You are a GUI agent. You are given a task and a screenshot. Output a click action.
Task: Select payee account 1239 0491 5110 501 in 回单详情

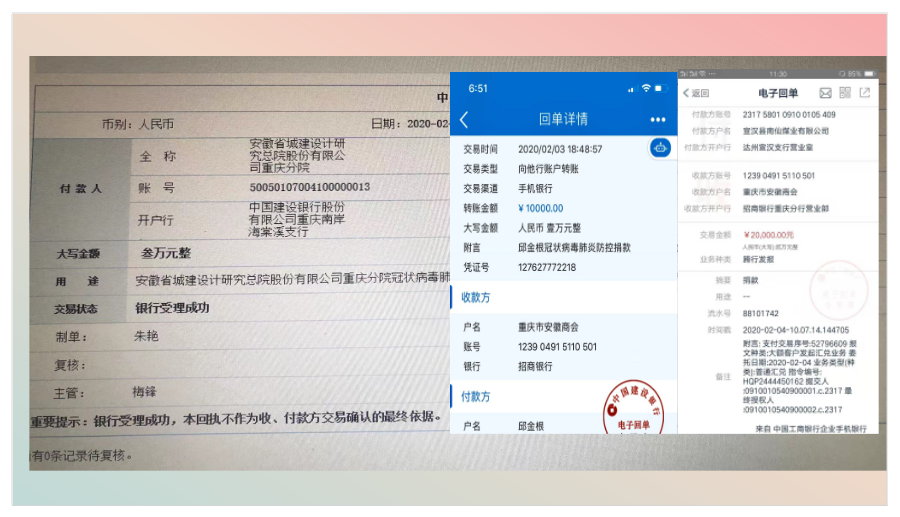pyautogui.click(x=557, y=347)
